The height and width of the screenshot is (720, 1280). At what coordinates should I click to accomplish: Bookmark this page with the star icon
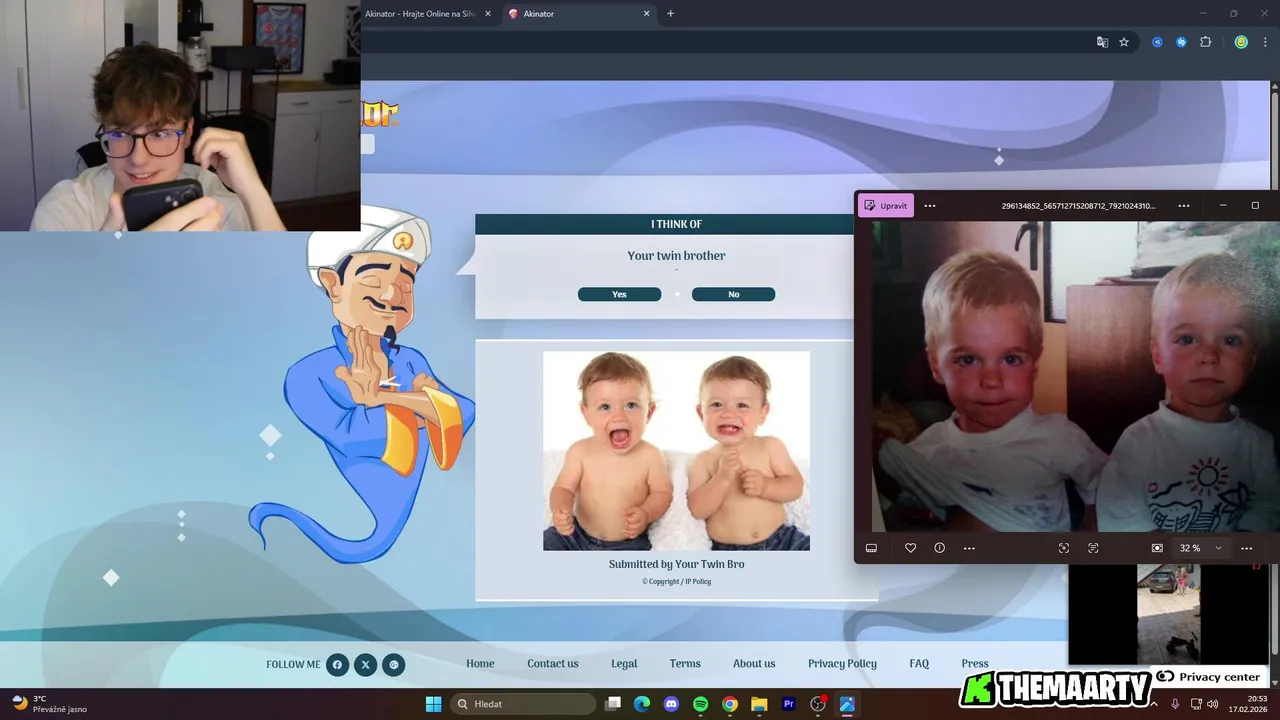click(1124, 42)
